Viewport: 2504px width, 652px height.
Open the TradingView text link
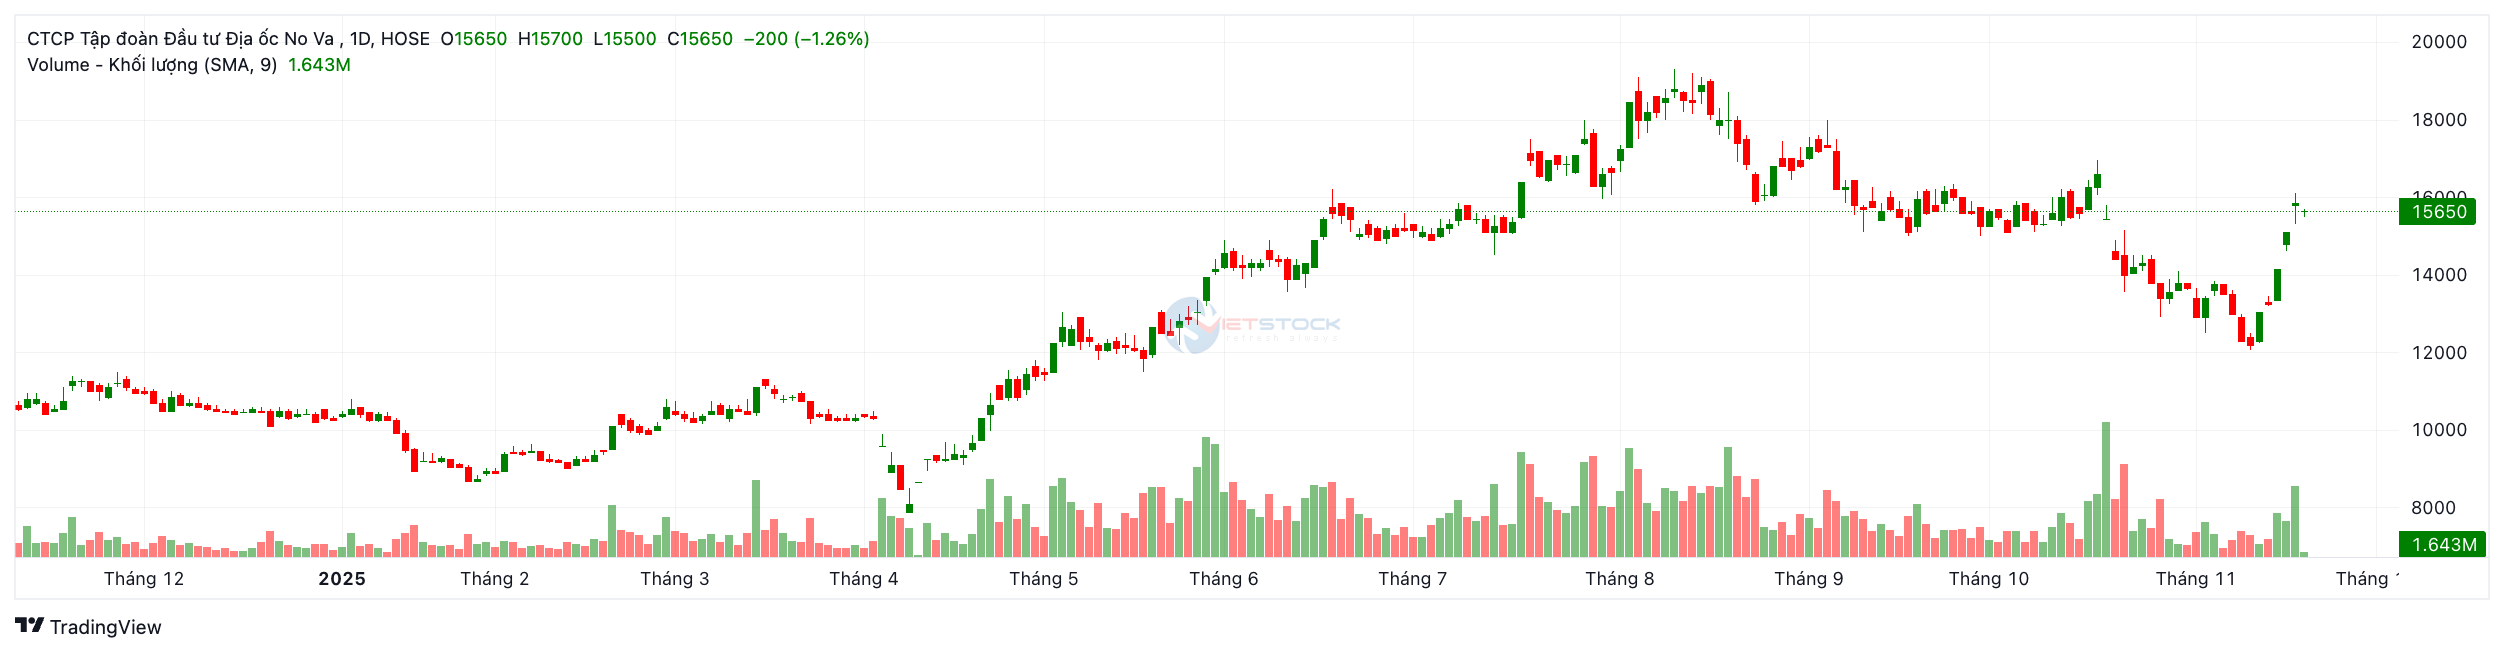coord(105,627)
